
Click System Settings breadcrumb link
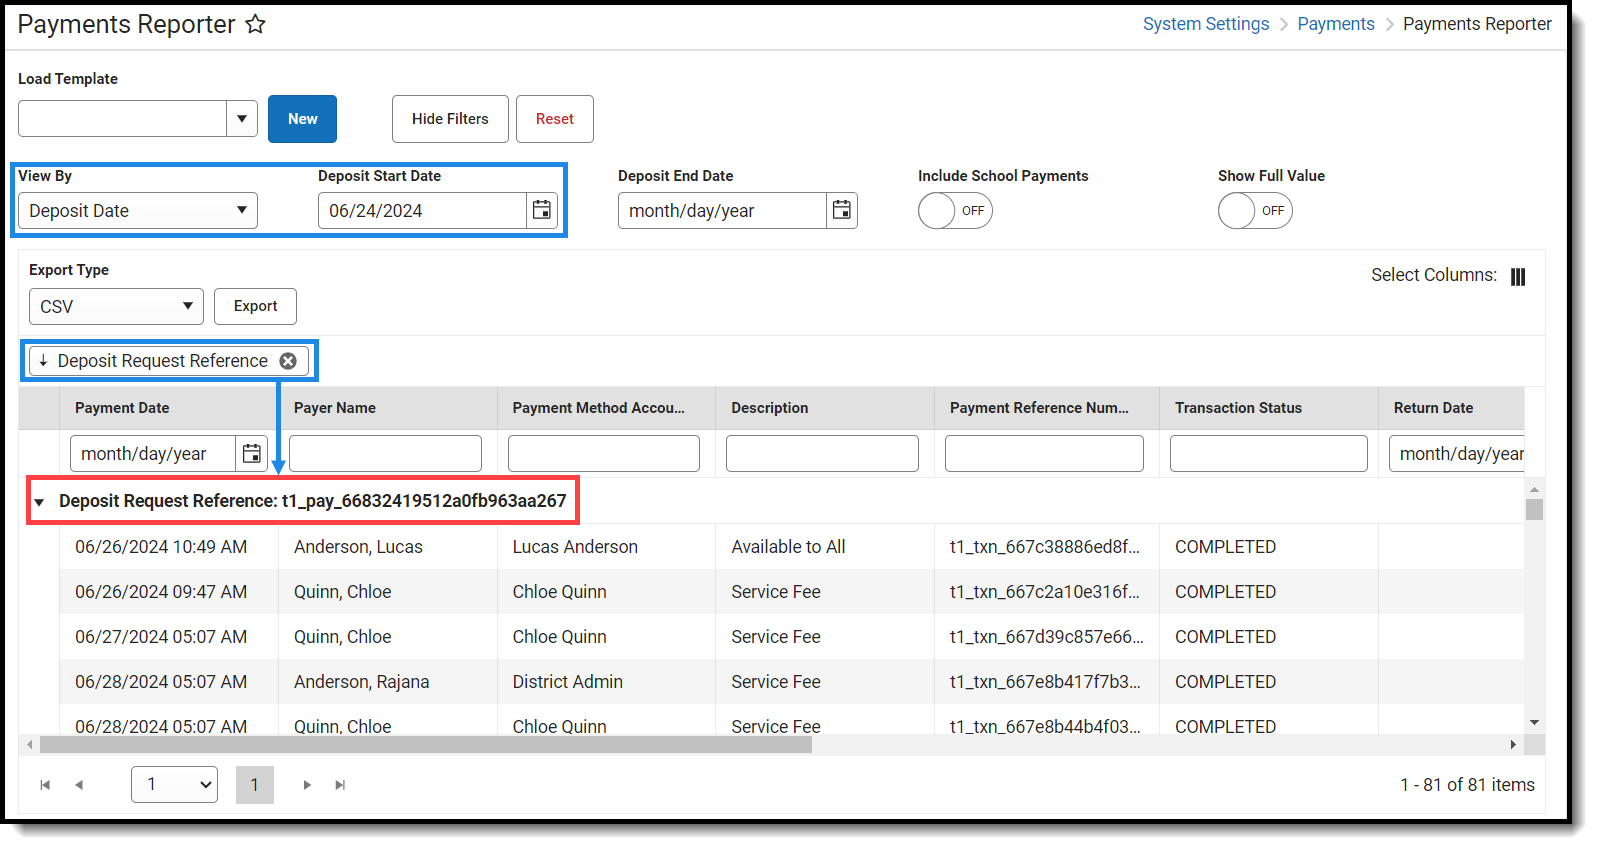click(1206, 24)
